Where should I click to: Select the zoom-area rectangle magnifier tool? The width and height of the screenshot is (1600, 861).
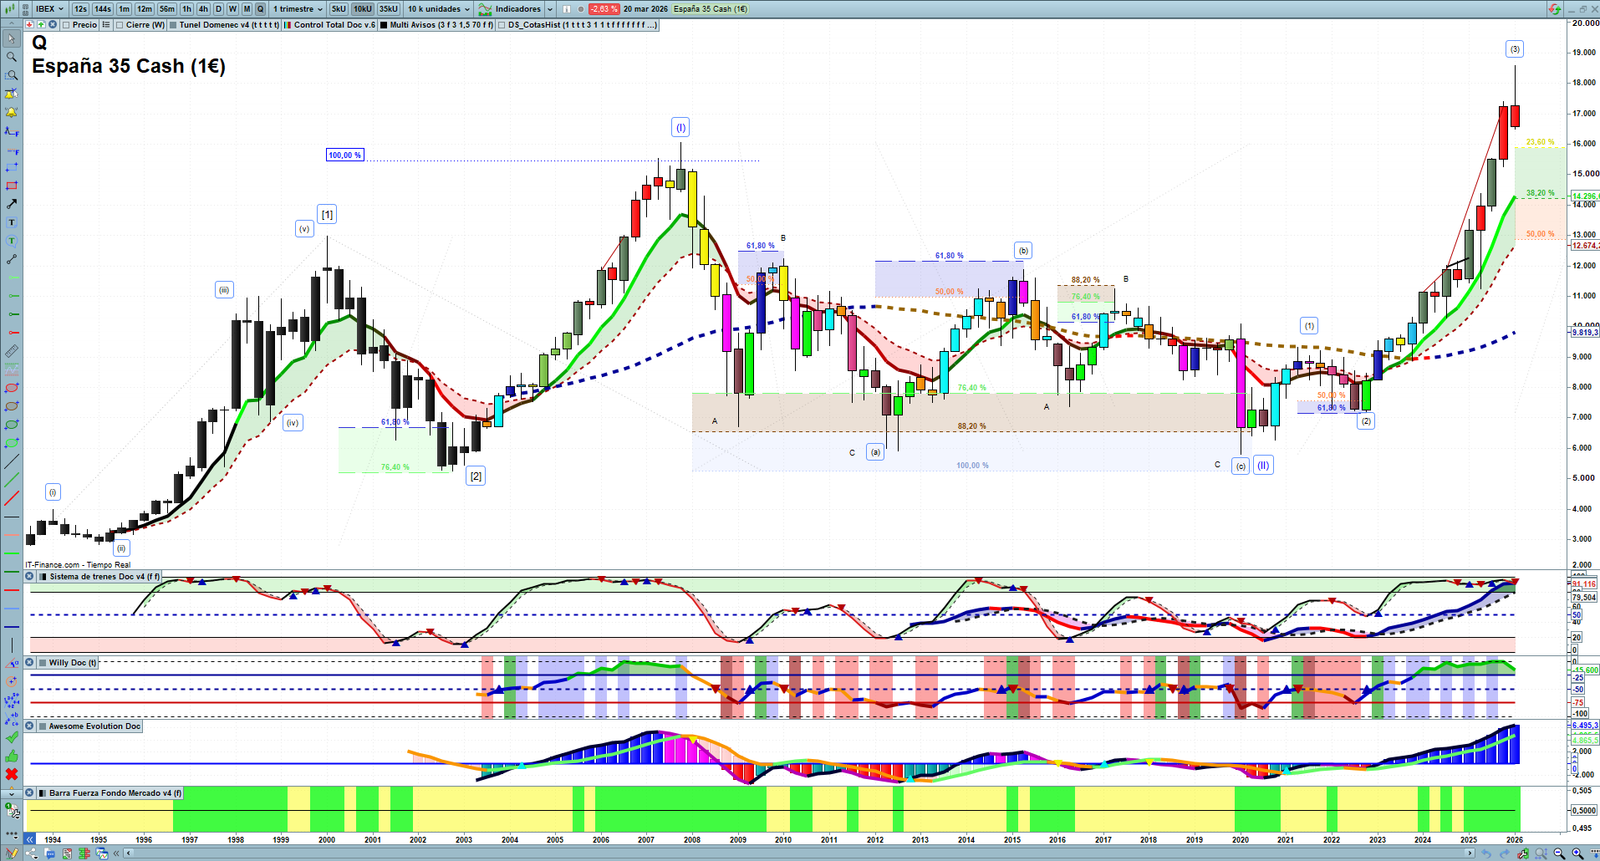(11, 75)
